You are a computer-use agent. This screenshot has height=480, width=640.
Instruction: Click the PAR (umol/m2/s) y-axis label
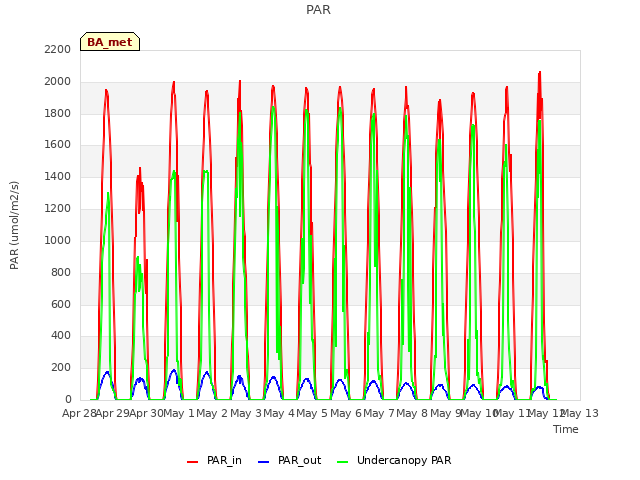[14, 225]
